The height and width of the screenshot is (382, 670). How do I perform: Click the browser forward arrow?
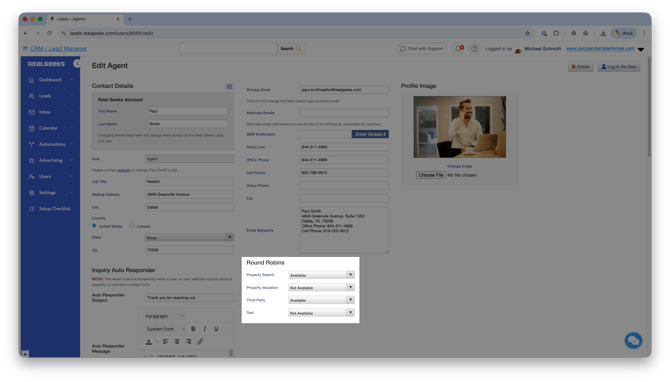pos(38,33)
